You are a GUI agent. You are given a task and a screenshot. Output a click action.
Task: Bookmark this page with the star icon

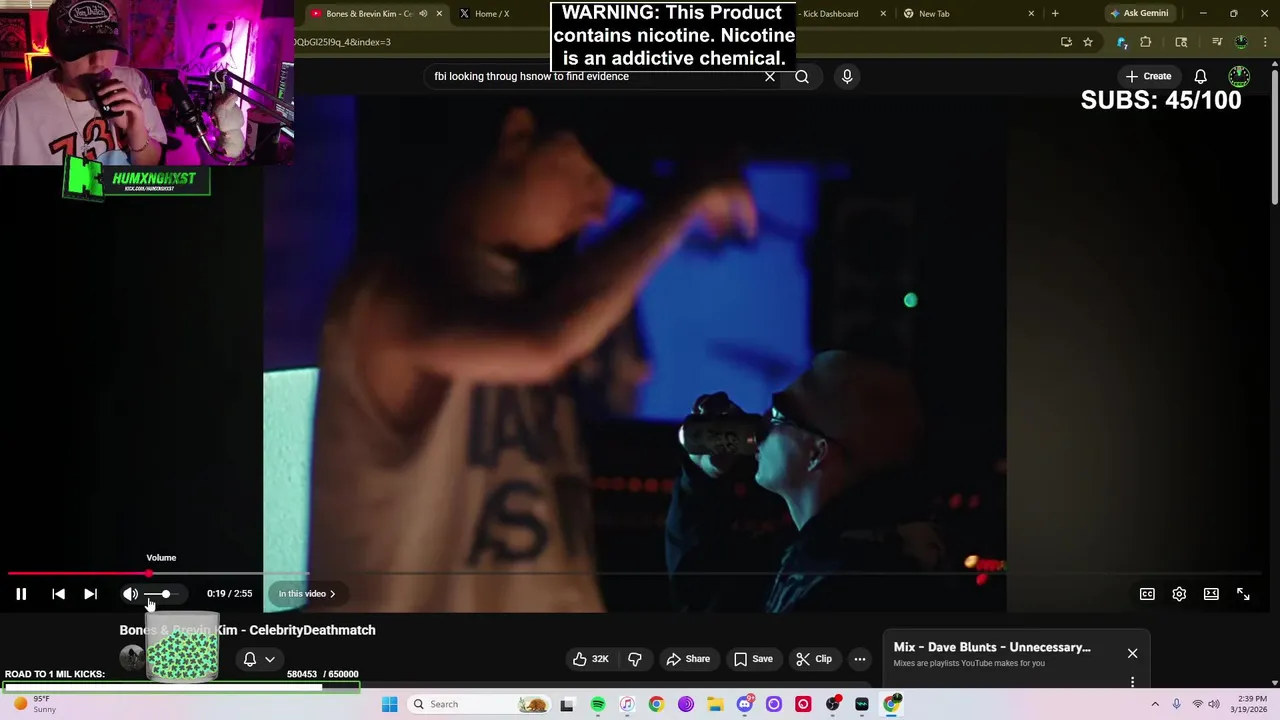[1088, 42]
